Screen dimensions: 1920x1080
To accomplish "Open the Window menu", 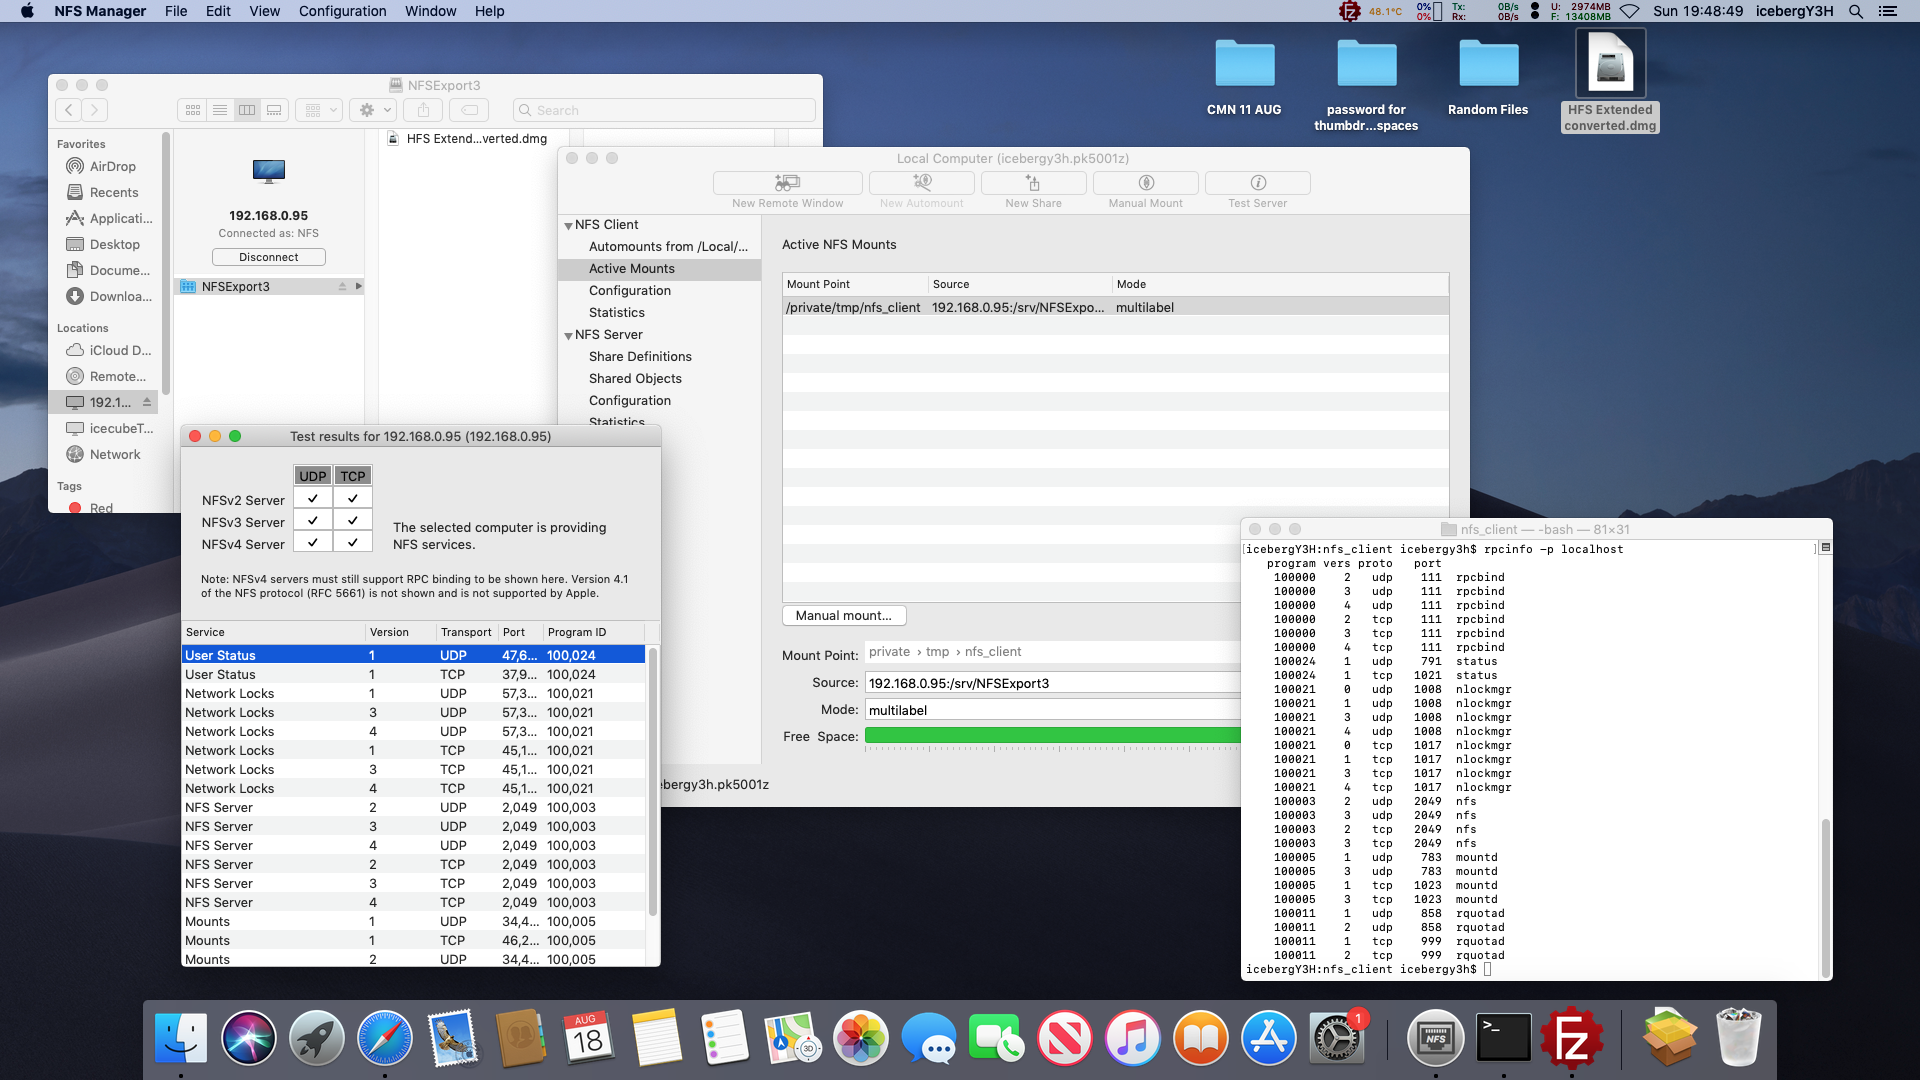I will (x=430, y=11).
